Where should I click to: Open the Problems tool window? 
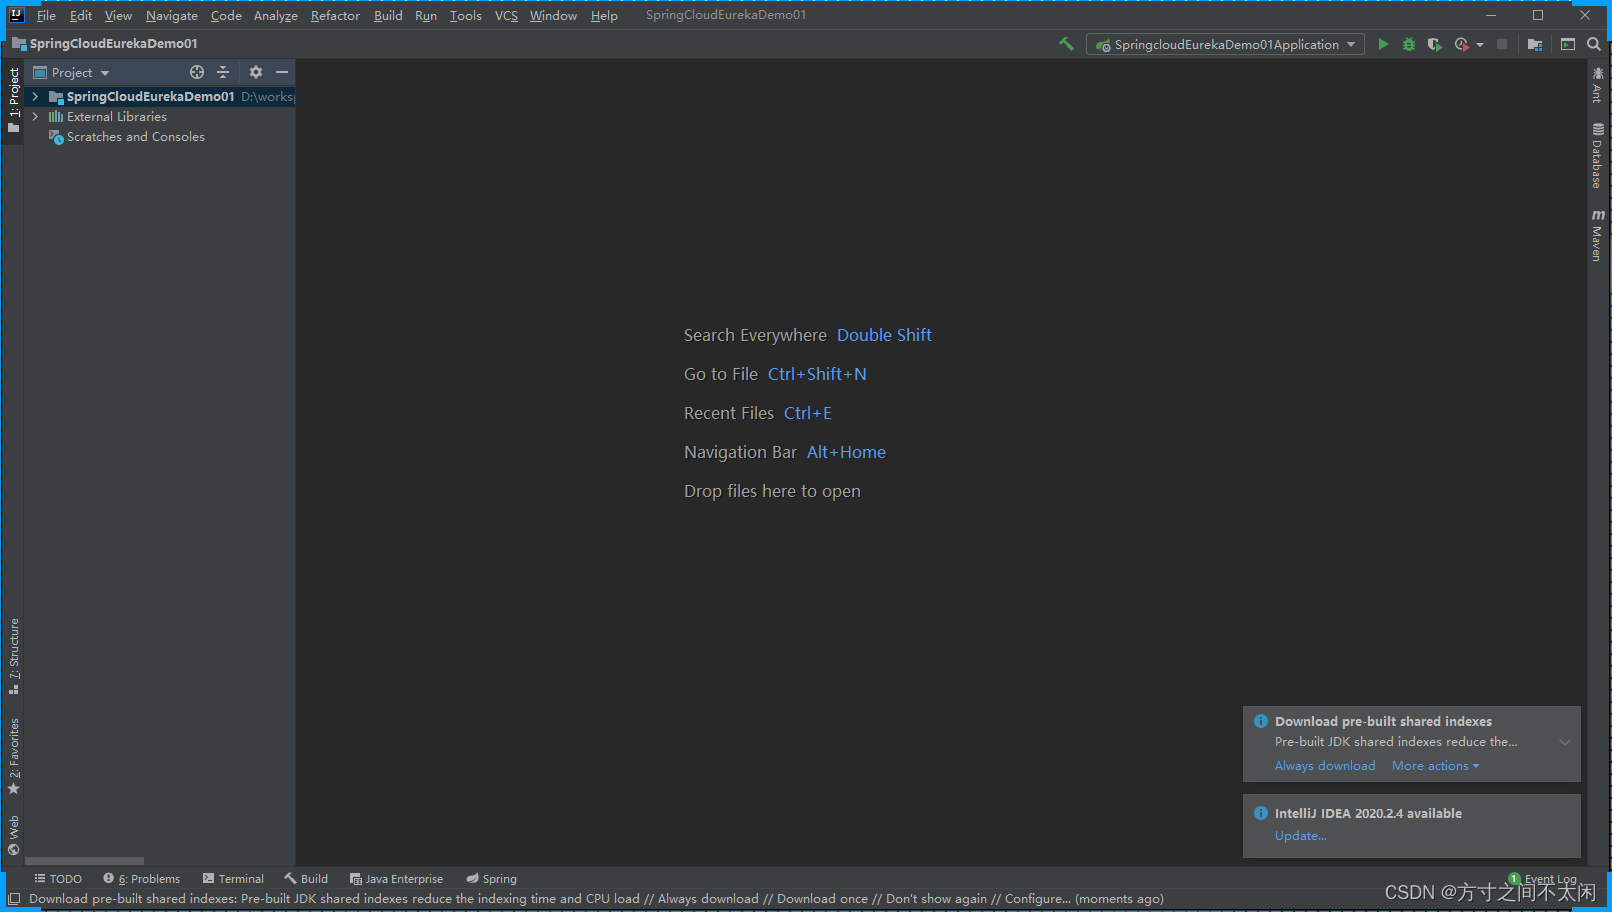[x=142, y=879]
